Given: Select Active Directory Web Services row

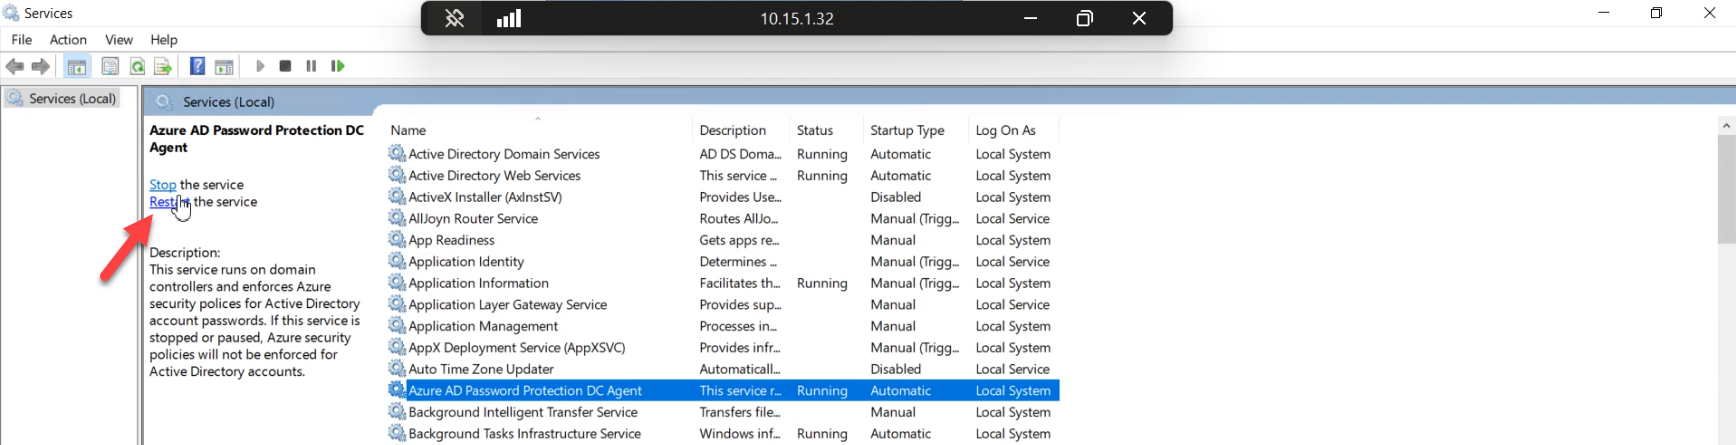Looking at the screenshot, I should [x=723, y=175].
